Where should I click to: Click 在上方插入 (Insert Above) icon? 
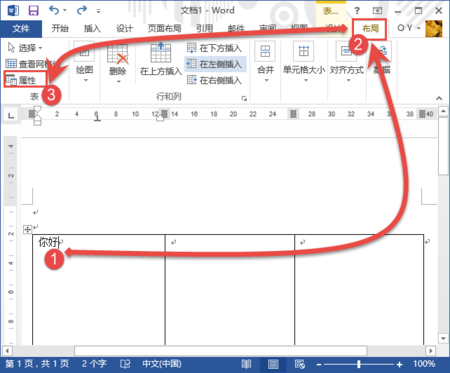[161, 53]
